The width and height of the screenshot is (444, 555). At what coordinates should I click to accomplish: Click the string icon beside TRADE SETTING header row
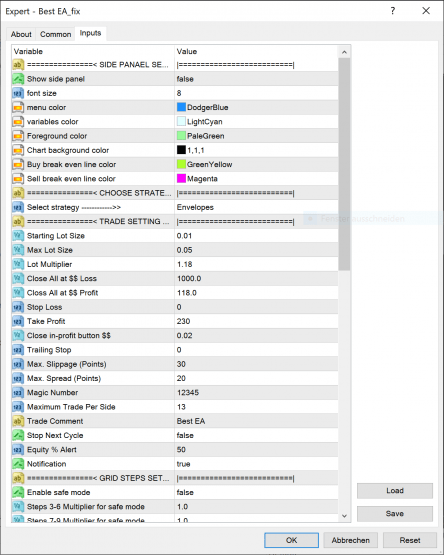(x=18, y=222)
